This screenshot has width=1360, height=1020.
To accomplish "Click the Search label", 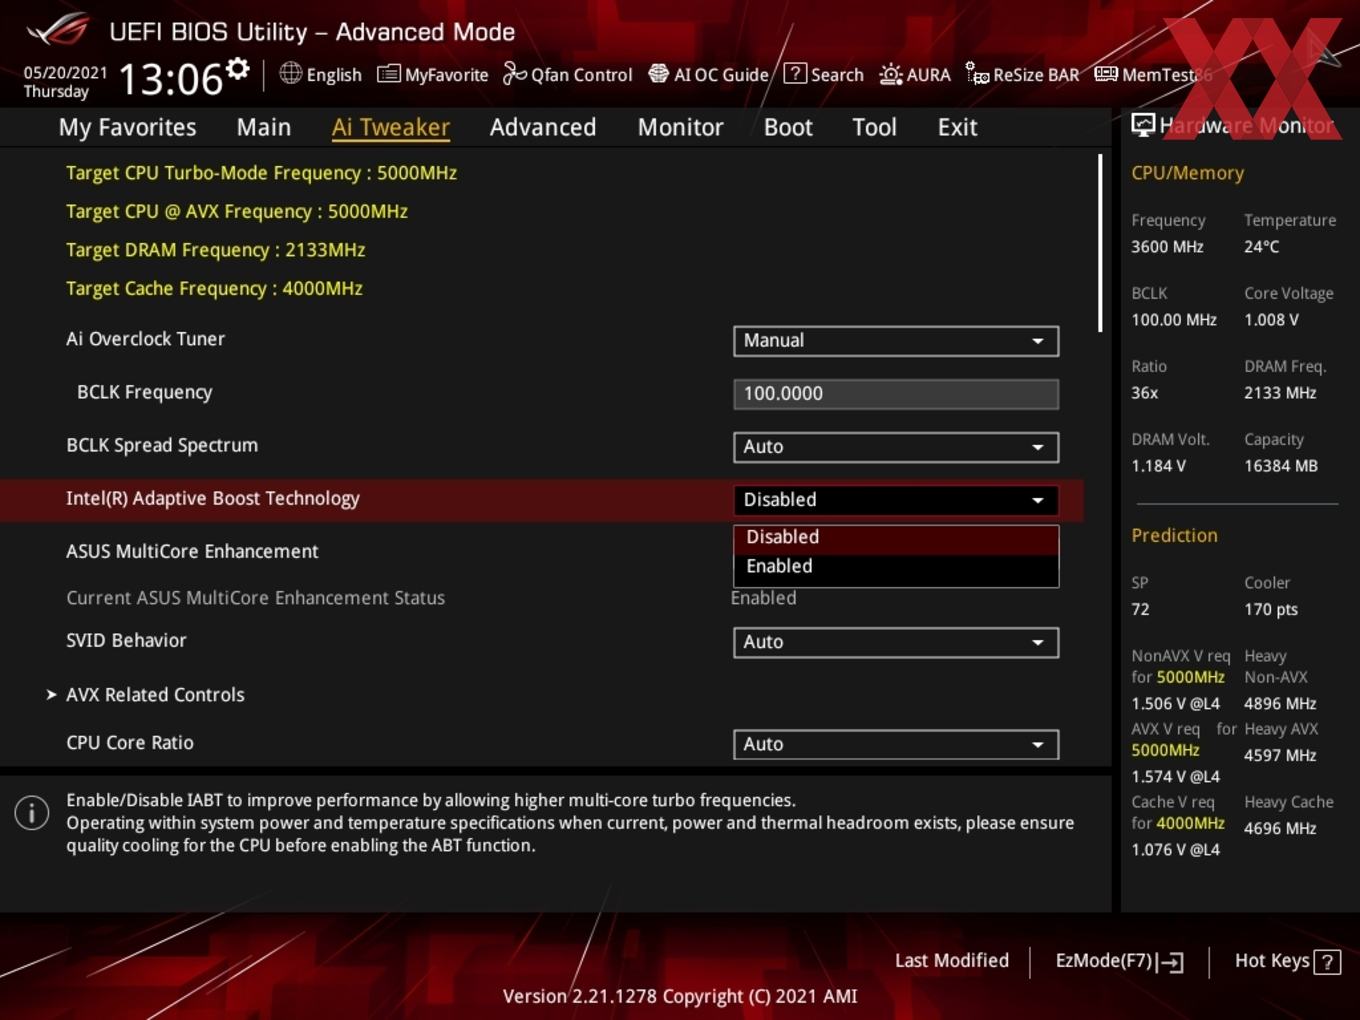I will 837,75.
